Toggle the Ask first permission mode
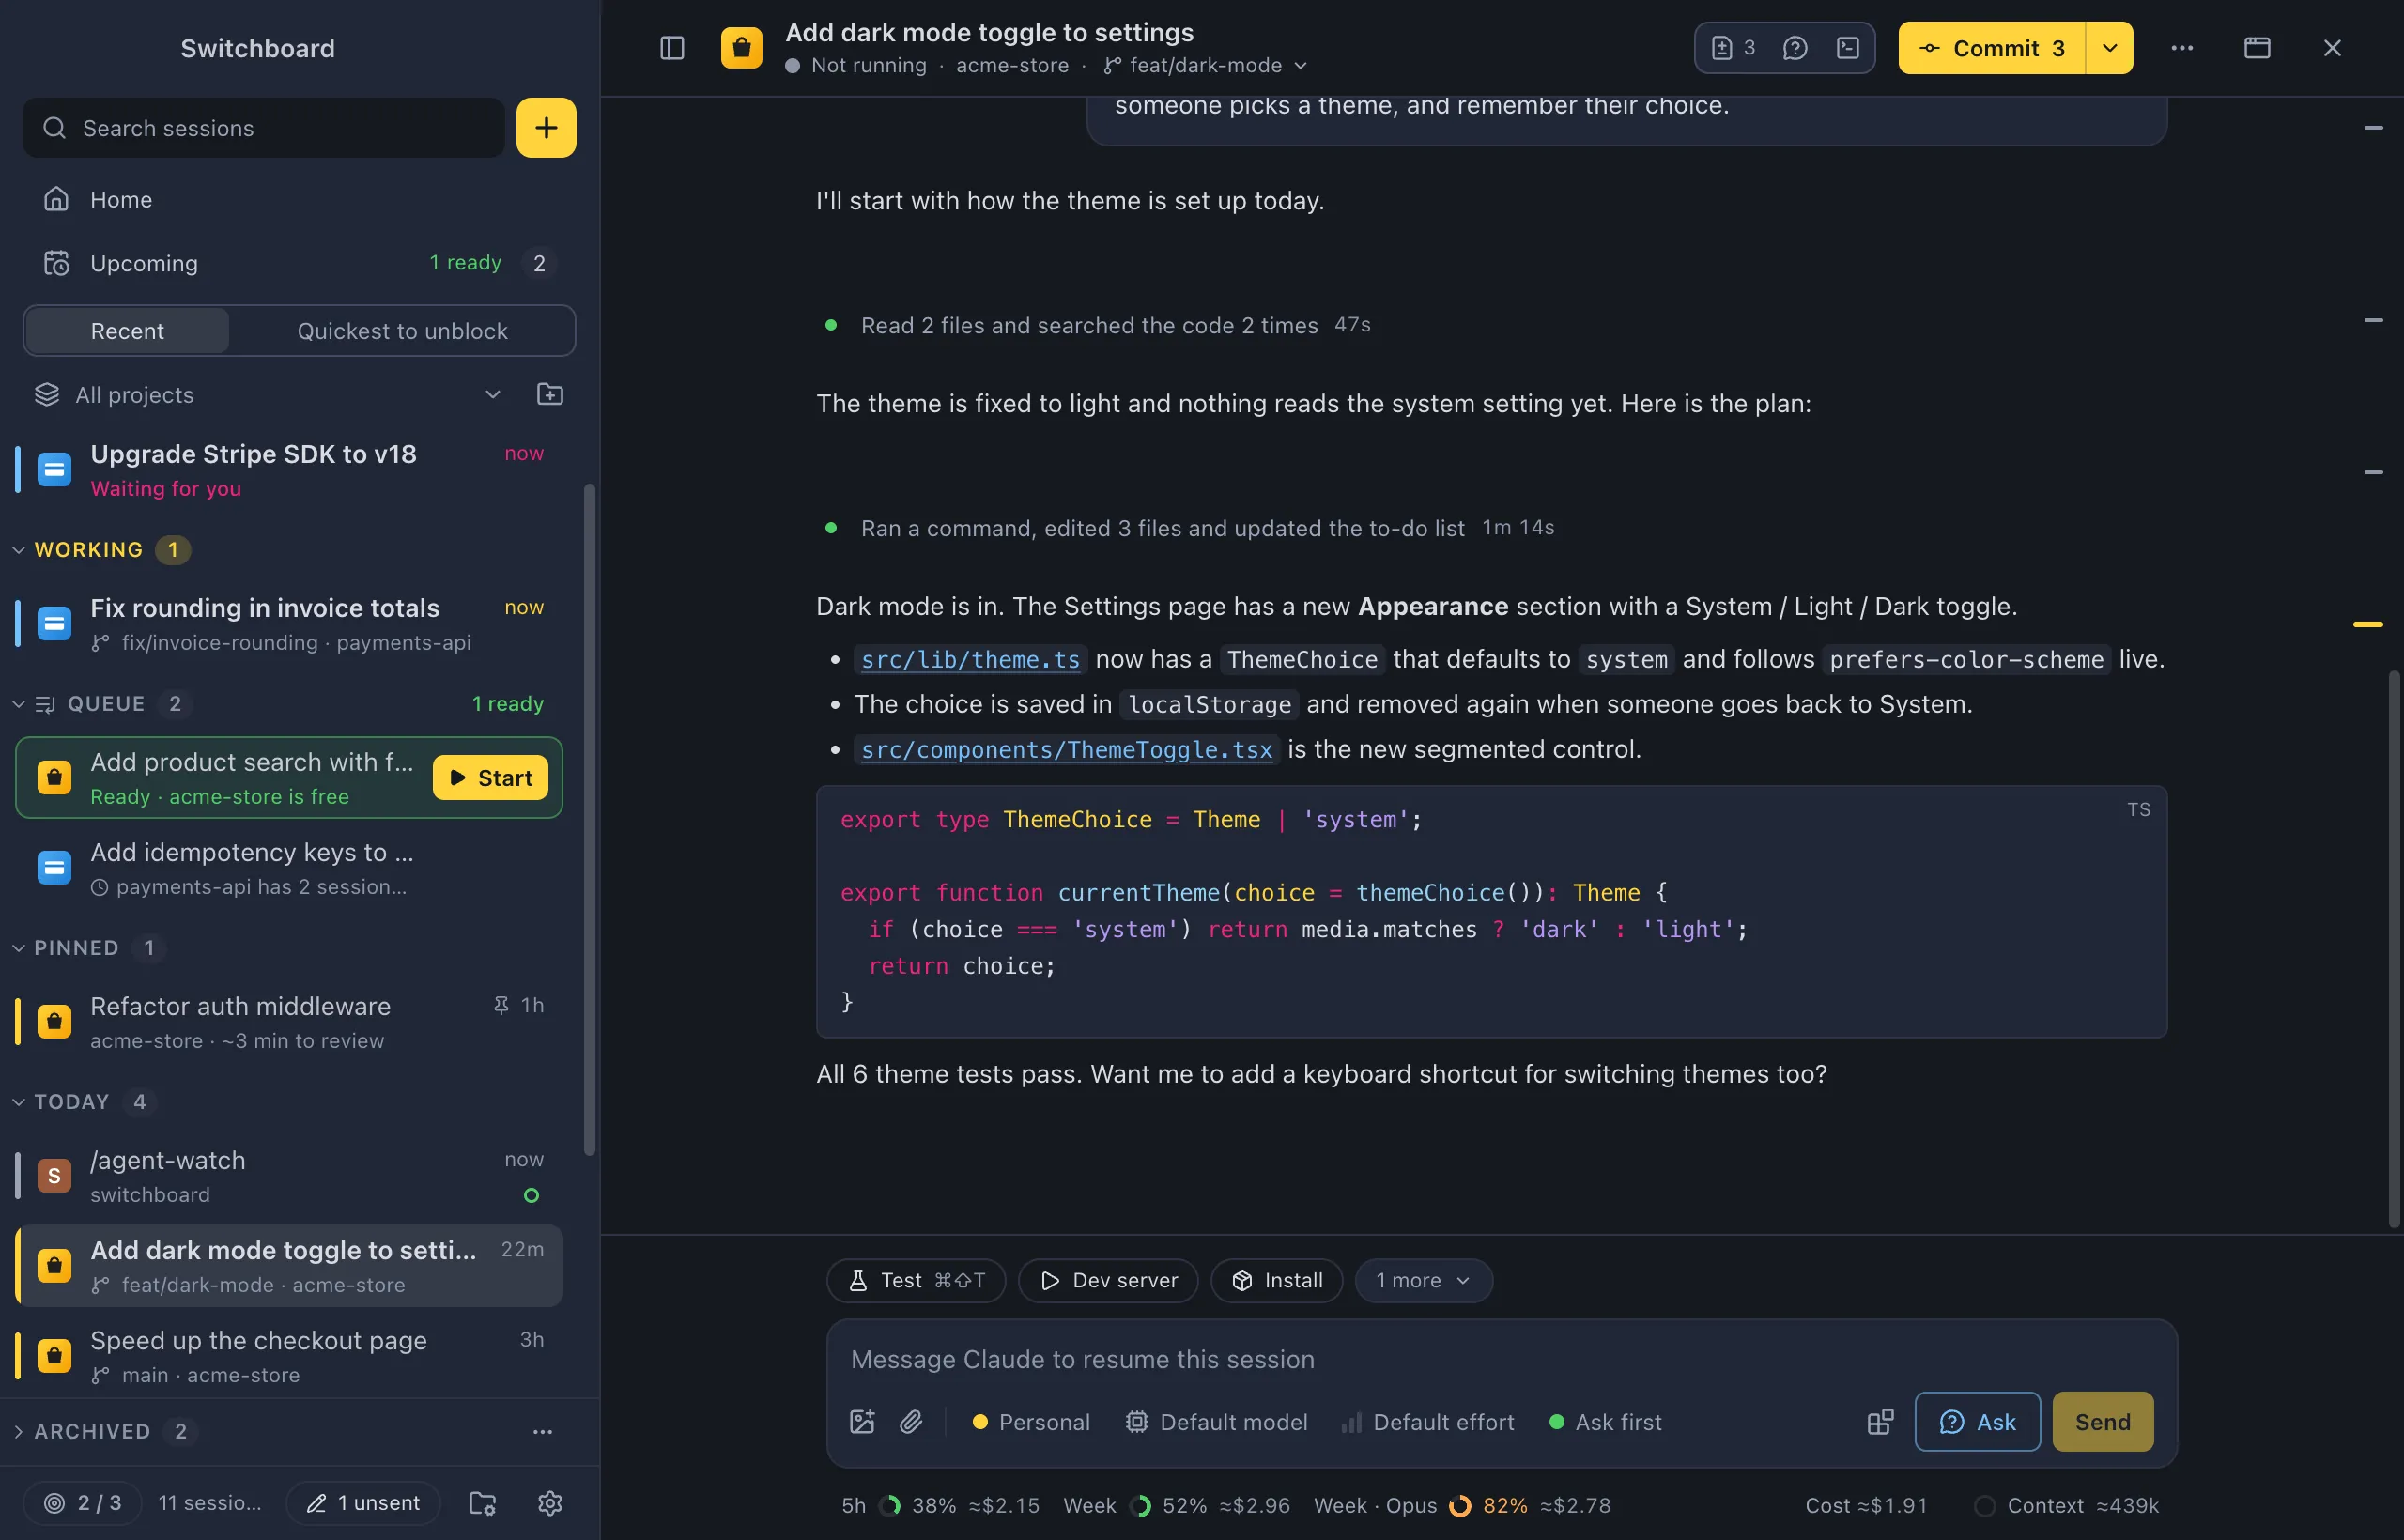This screenshot has width=2404, height=1540. pos(1605,1421)
